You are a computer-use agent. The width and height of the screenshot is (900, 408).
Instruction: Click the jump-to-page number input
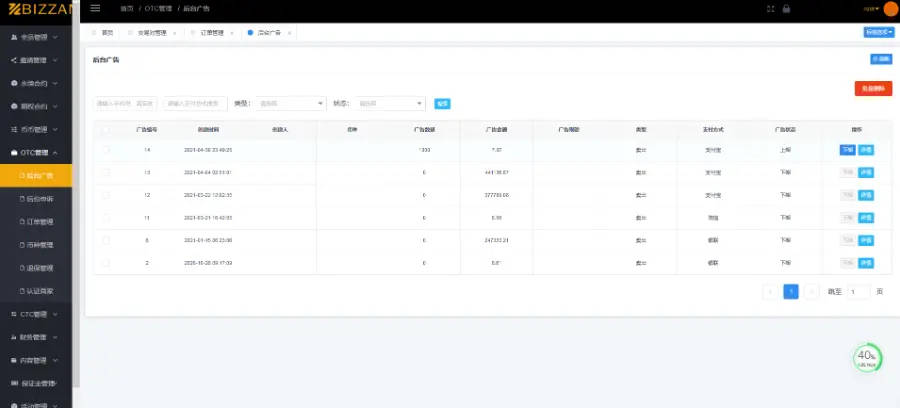pyautogui.click(x=859, y=292)
